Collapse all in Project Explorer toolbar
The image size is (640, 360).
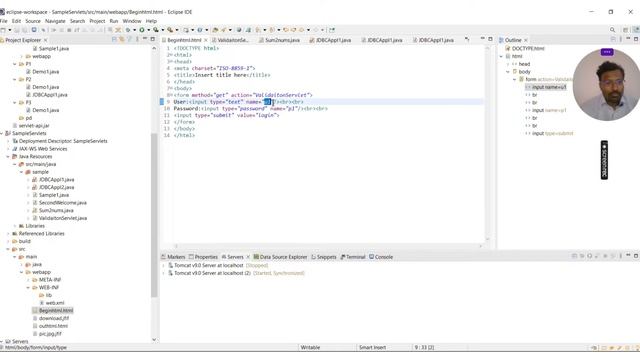click(x=114, y=40)
